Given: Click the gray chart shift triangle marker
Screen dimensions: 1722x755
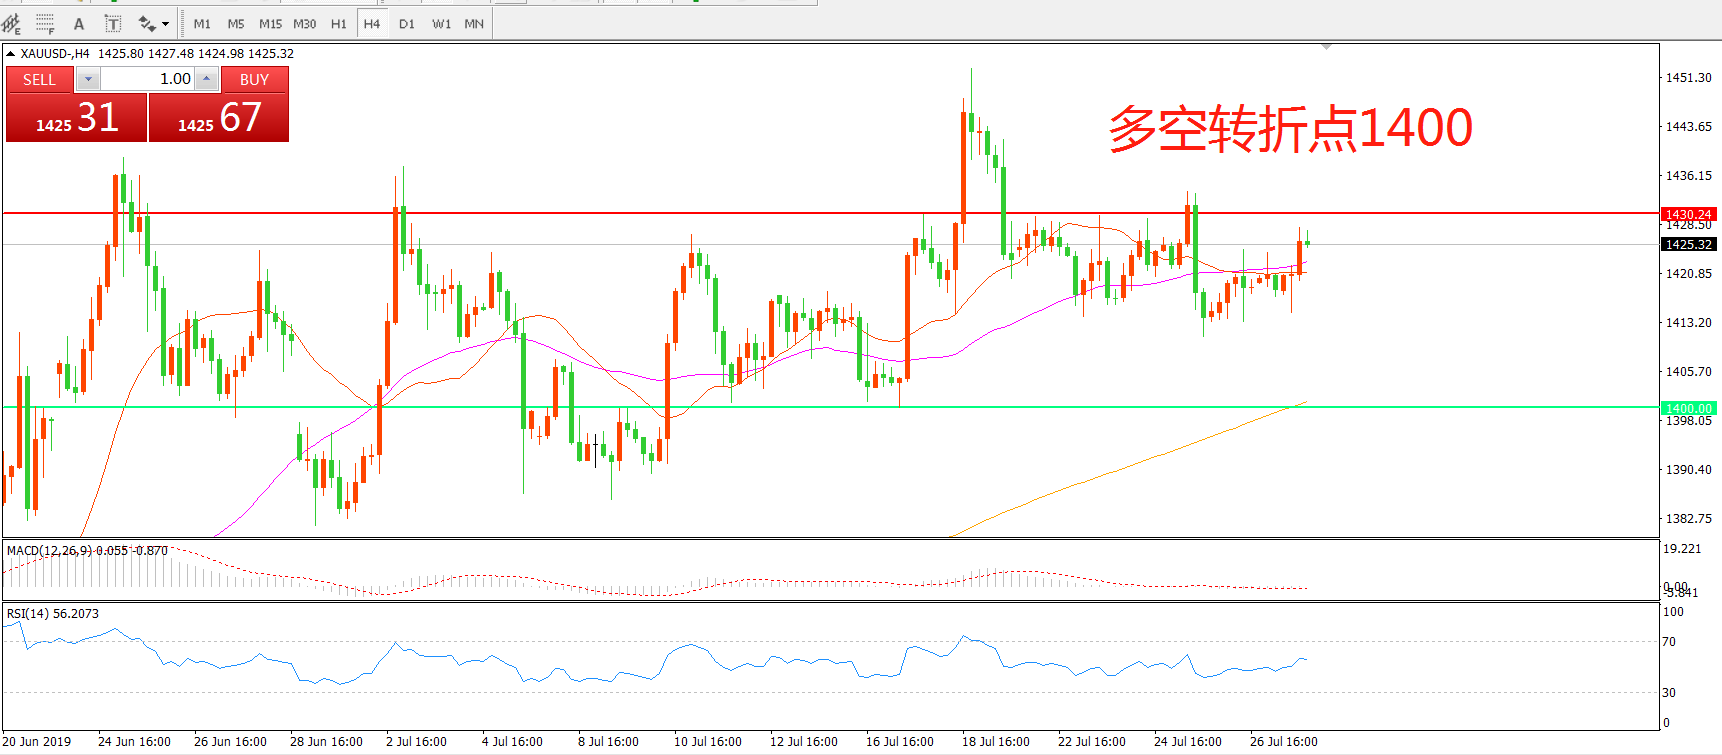Looking at the screenshot, I should click(x=1326, y=47).
